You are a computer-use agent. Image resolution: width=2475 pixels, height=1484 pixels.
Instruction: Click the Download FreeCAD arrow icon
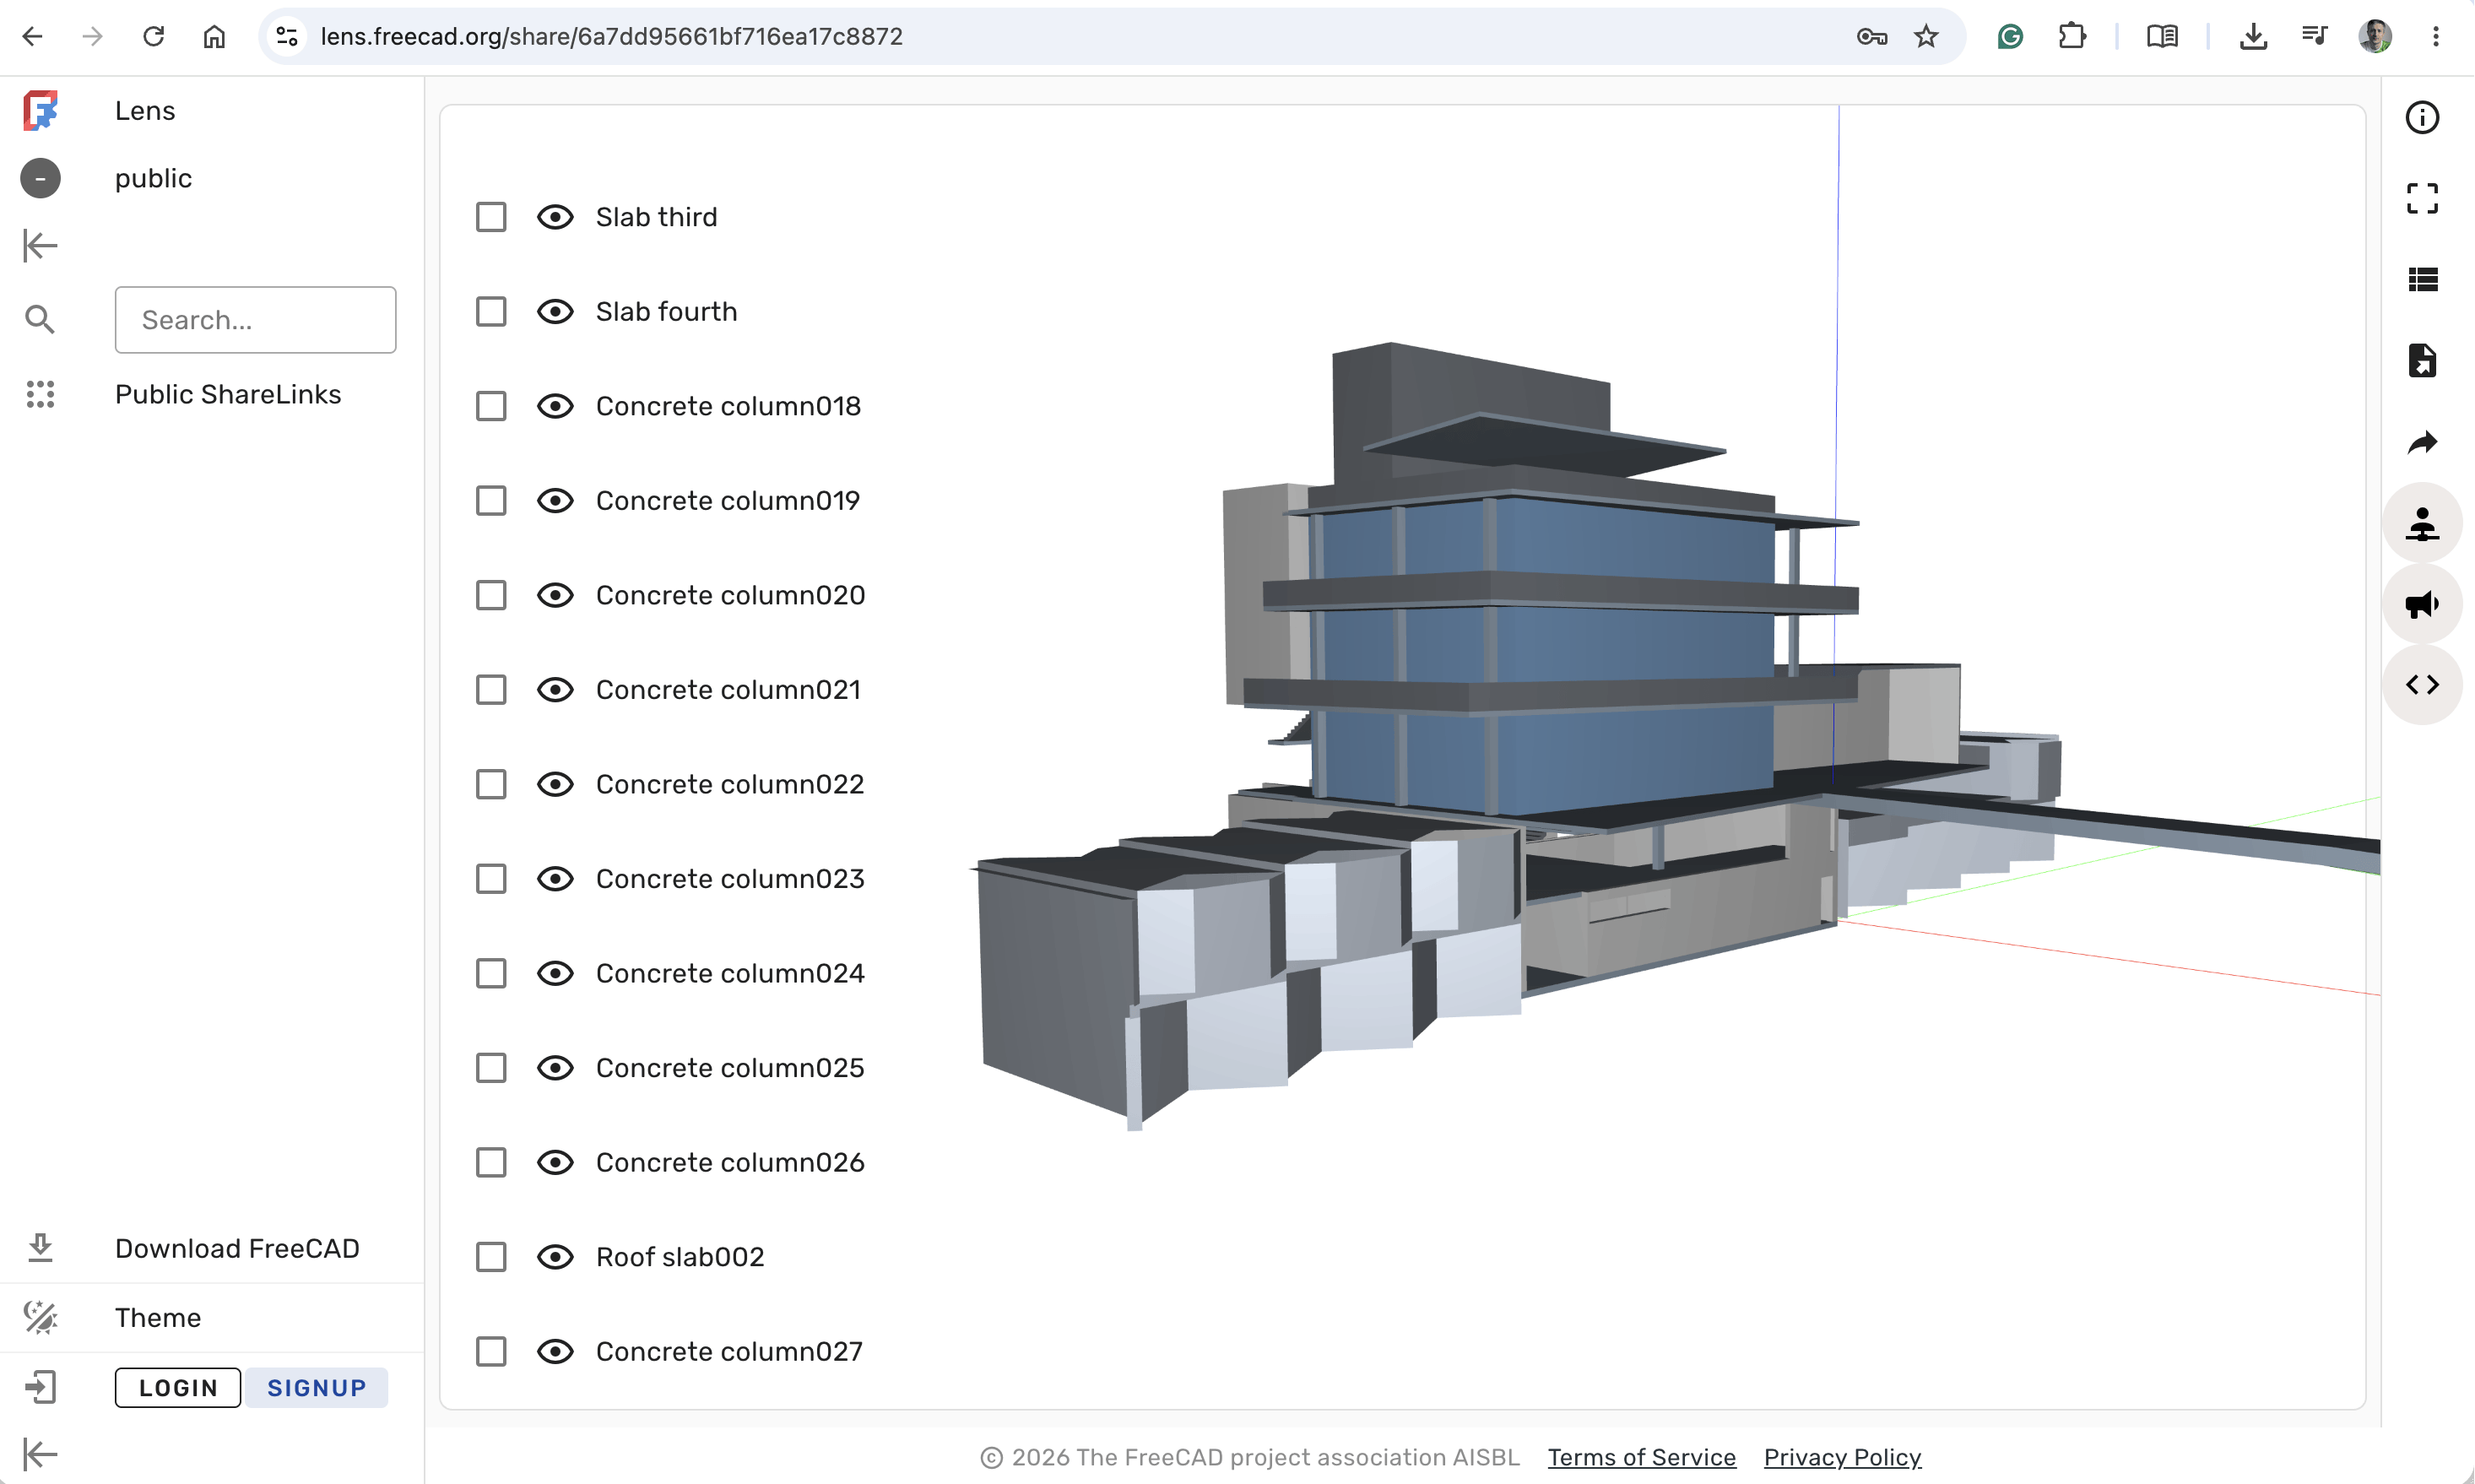(40, 1248)
